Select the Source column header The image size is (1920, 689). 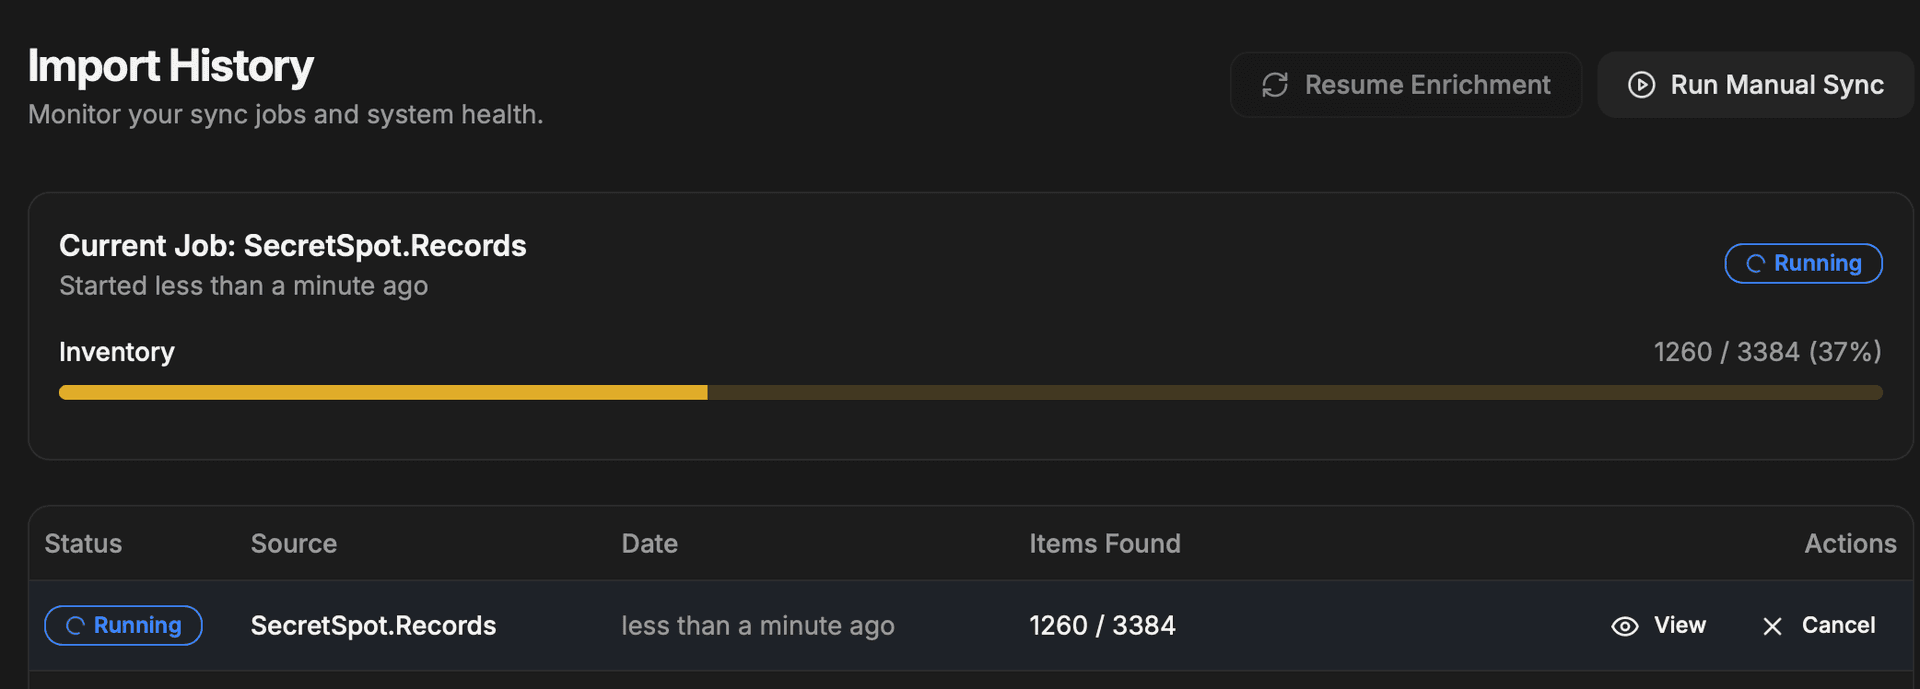tap(293, 543)
